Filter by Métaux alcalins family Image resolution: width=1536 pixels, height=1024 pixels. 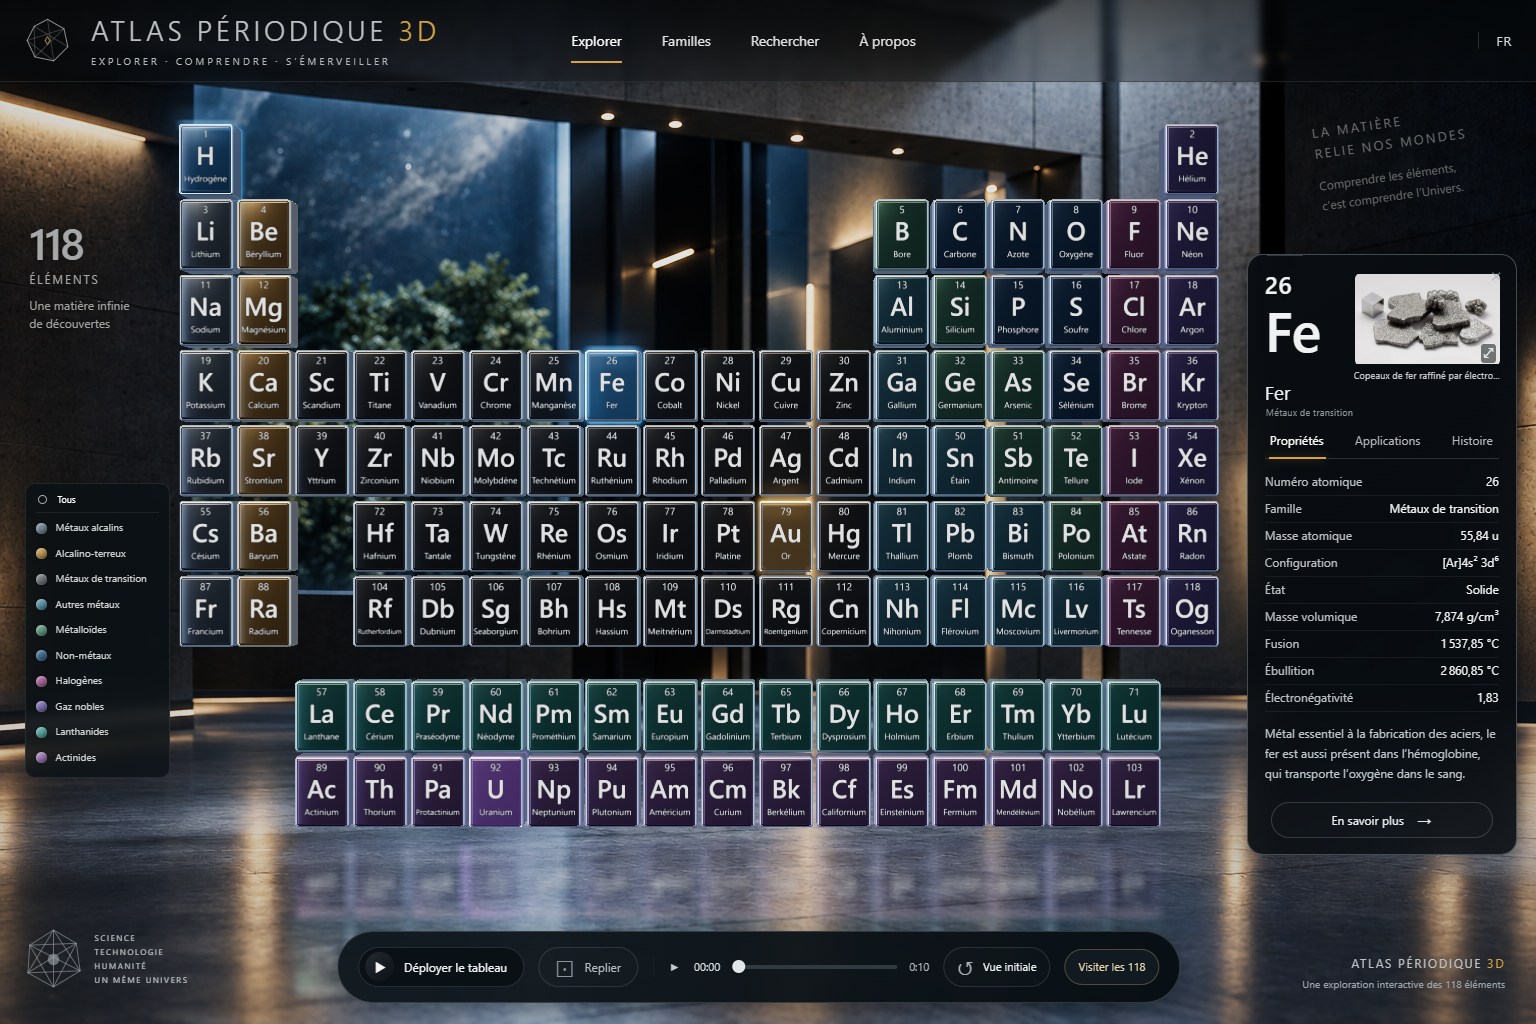point(97,528)
